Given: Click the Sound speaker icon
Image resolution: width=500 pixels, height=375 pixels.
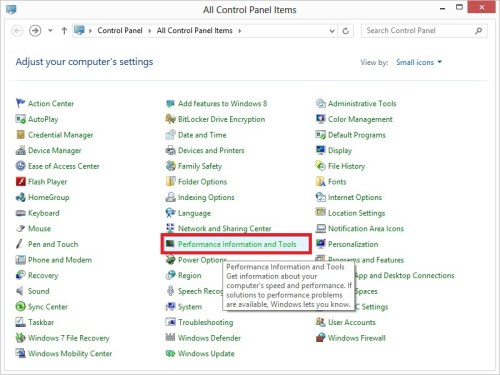Looking at the screenshot, I should pos(20,291).
